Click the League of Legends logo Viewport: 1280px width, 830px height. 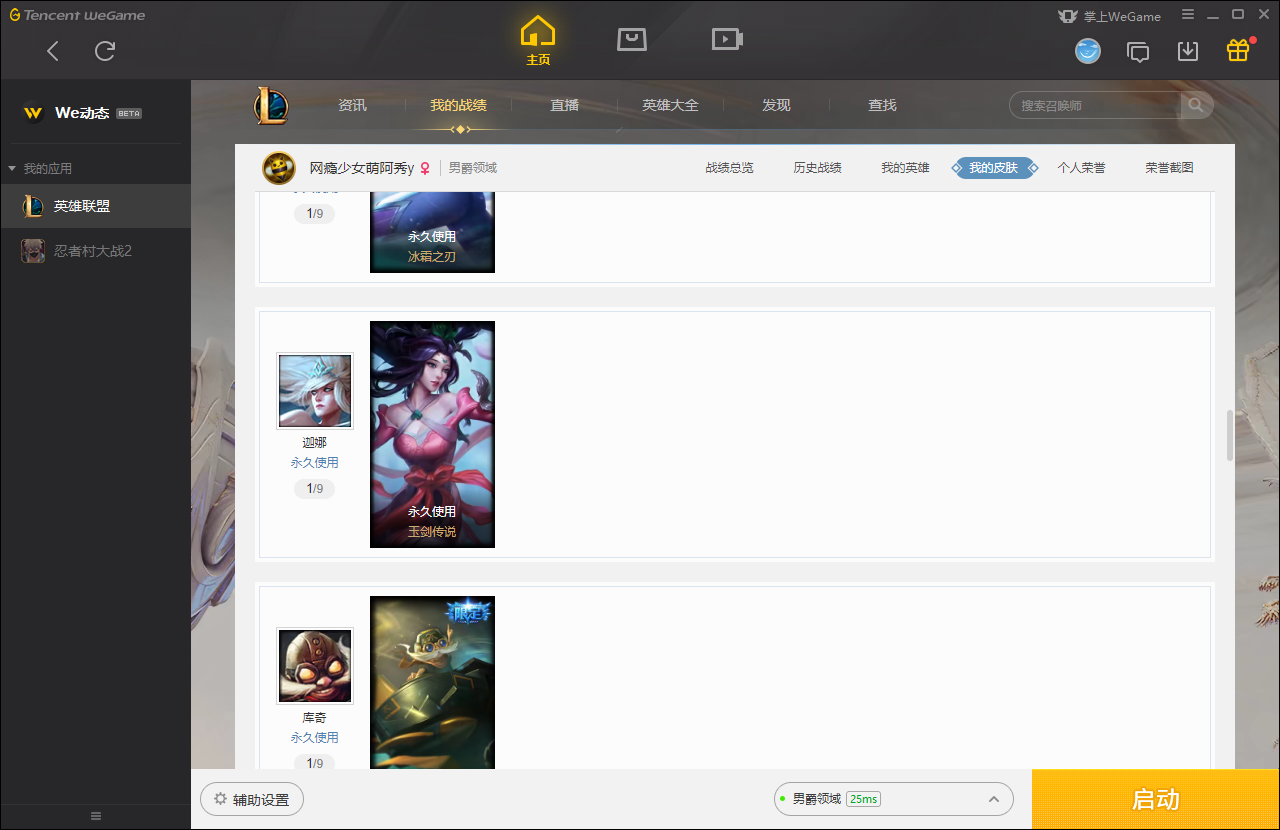point(270,105)
